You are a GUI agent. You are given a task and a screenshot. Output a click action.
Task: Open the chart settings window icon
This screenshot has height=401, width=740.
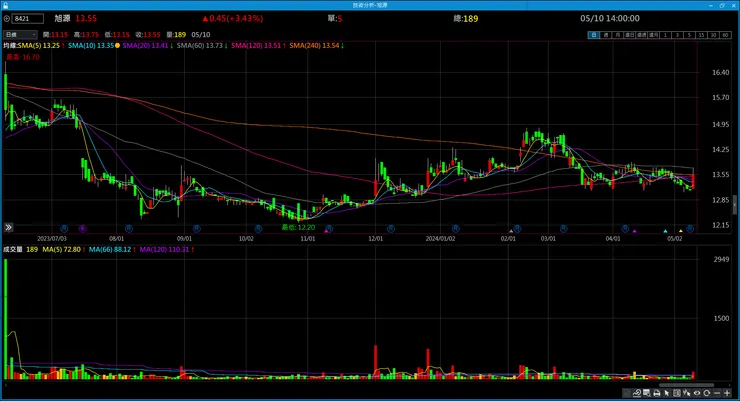pyautogui.click(x=646, y=393)
